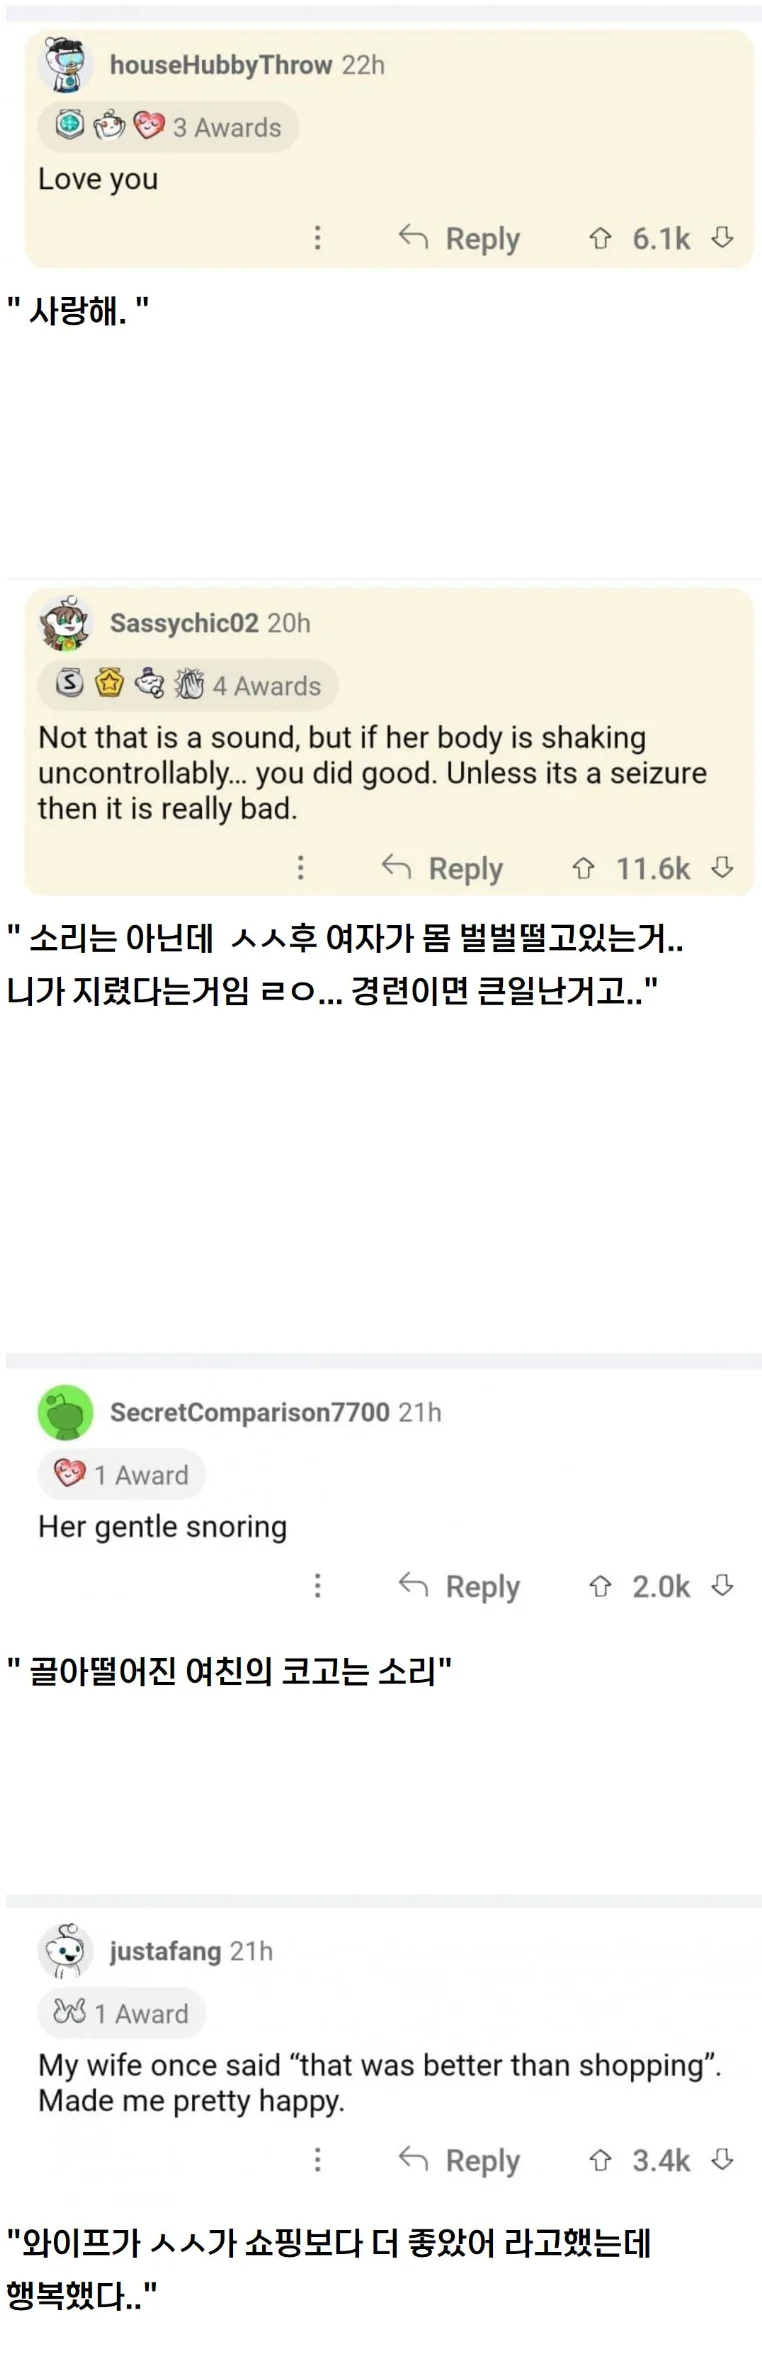The height and width of the screenshot is (2360, 762).
Task: Upvote justafang's shopping comment
Action: [599, 2160]
